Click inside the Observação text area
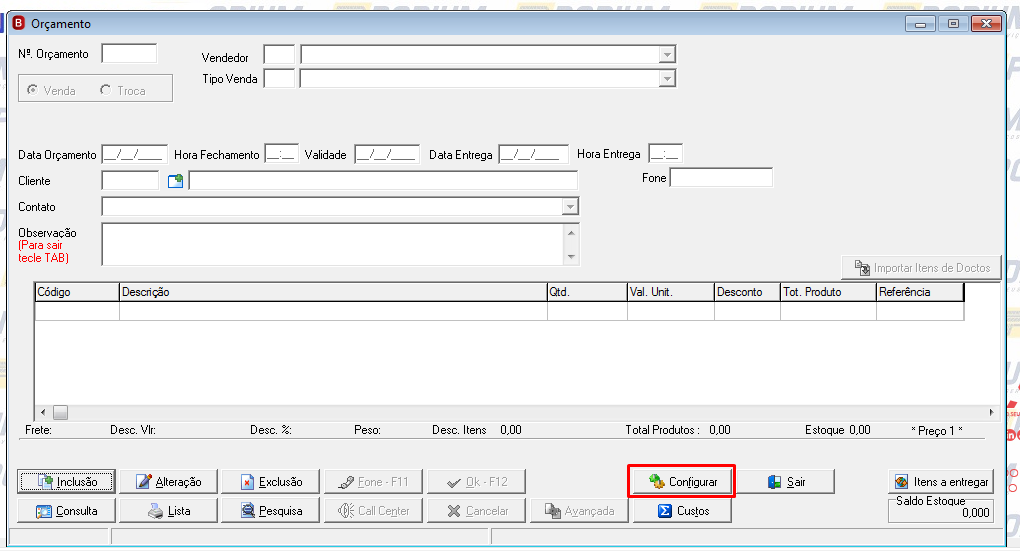Screen dimensions: 1020x551 pos(333,244)
